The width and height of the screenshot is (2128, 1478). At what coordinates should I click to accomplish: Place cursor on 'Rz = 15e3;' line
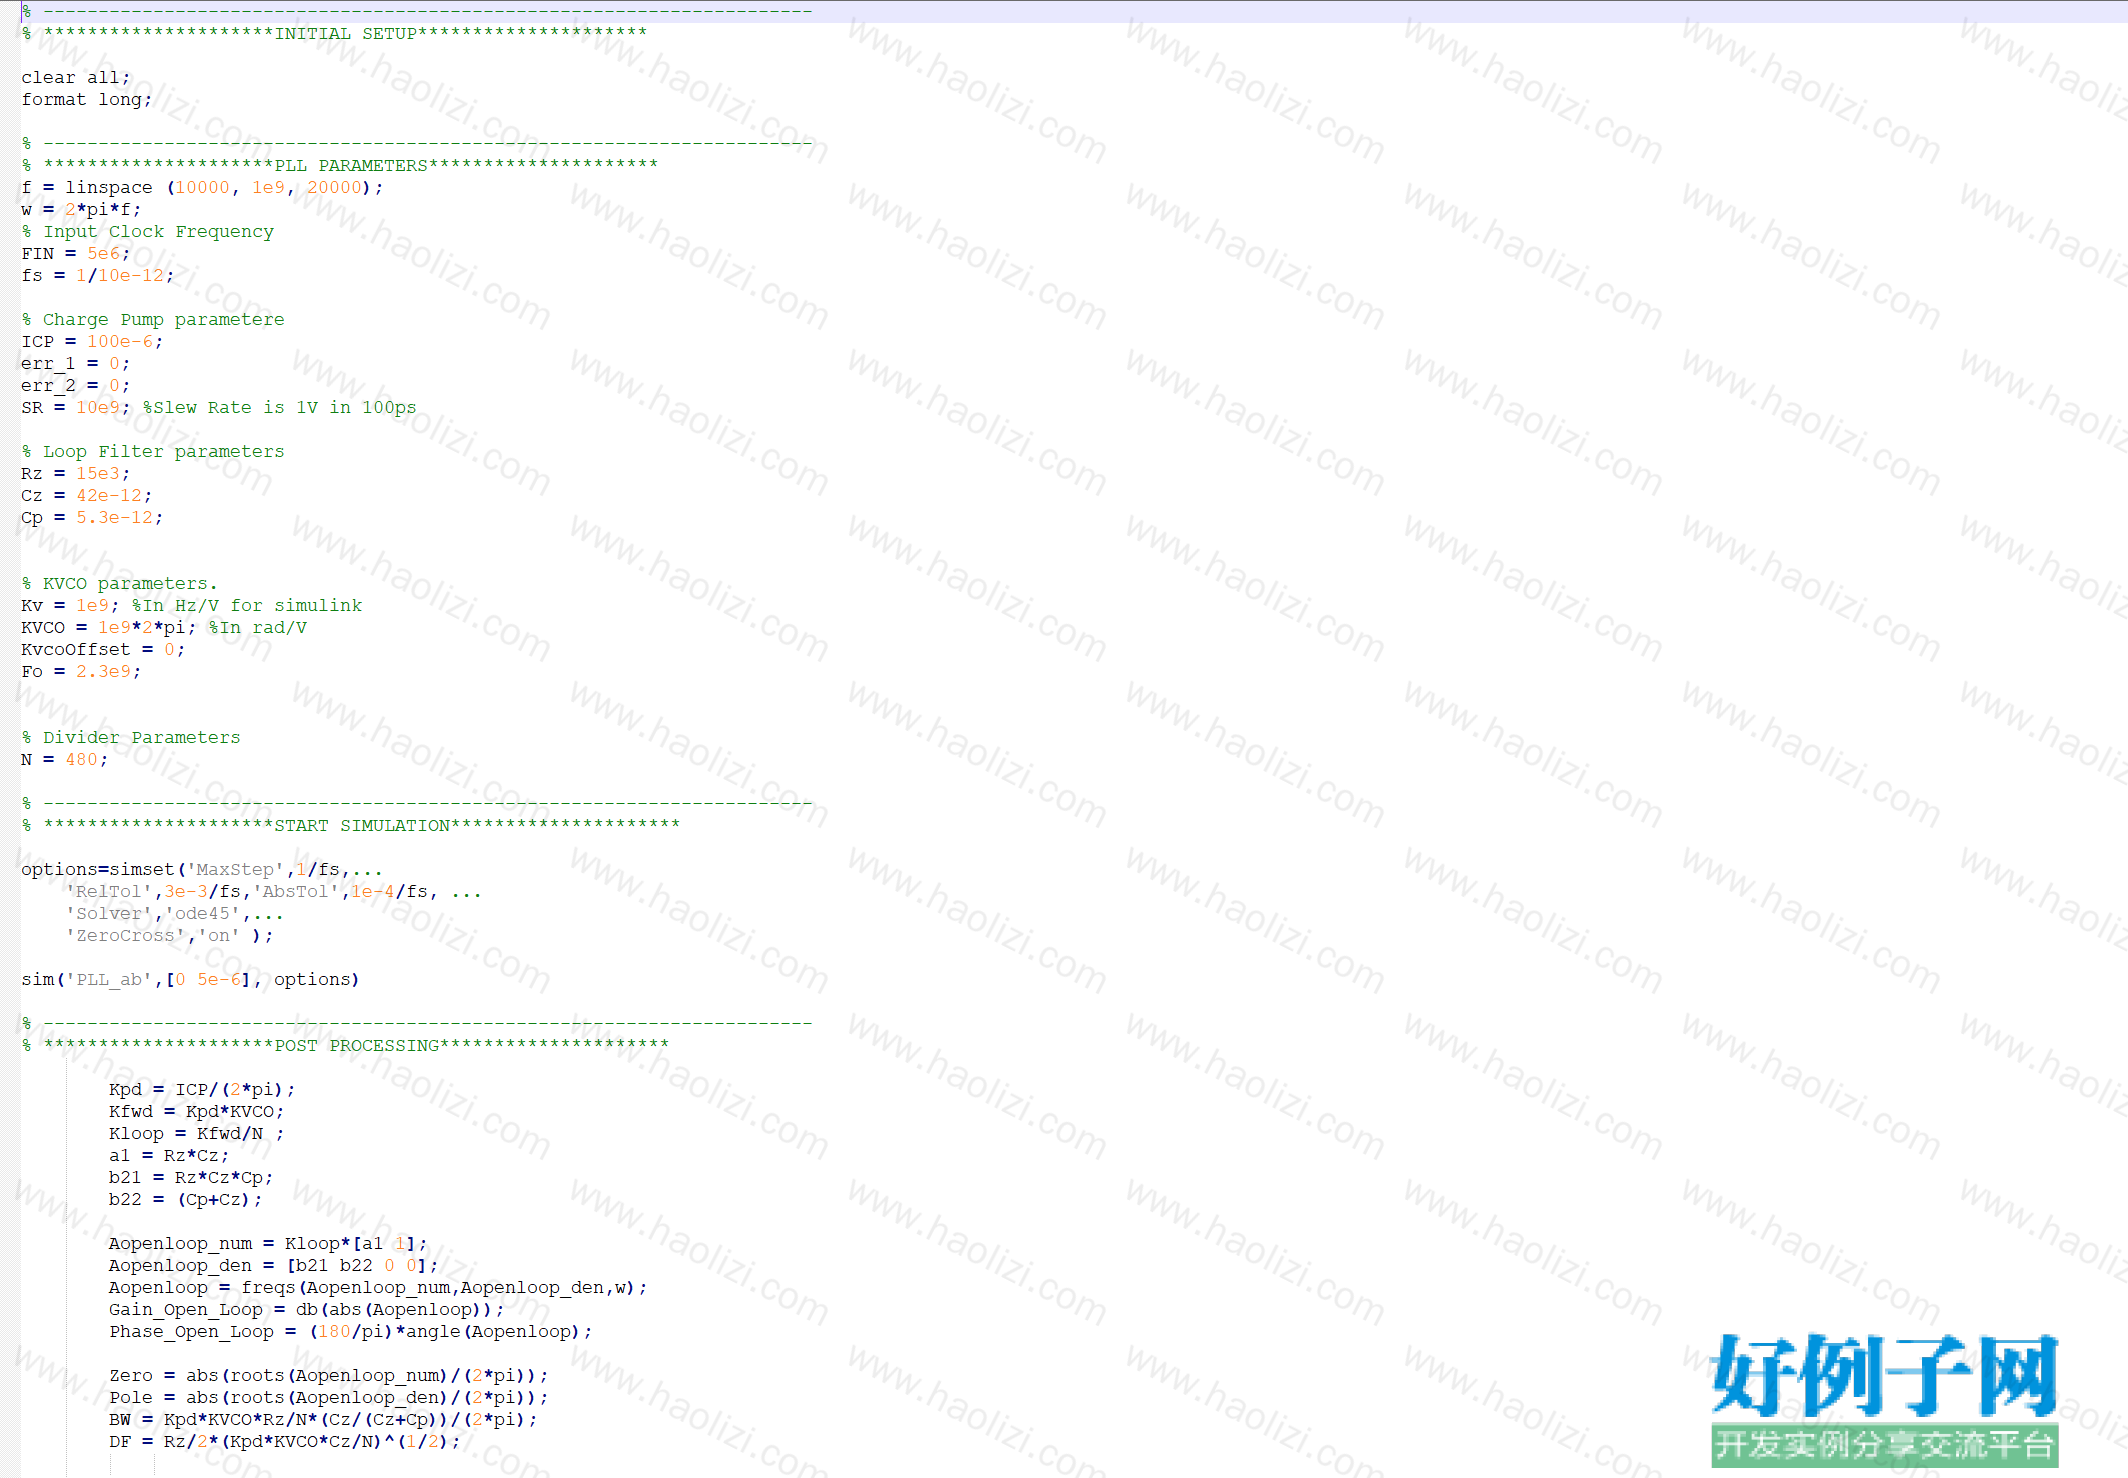(75, 473)
